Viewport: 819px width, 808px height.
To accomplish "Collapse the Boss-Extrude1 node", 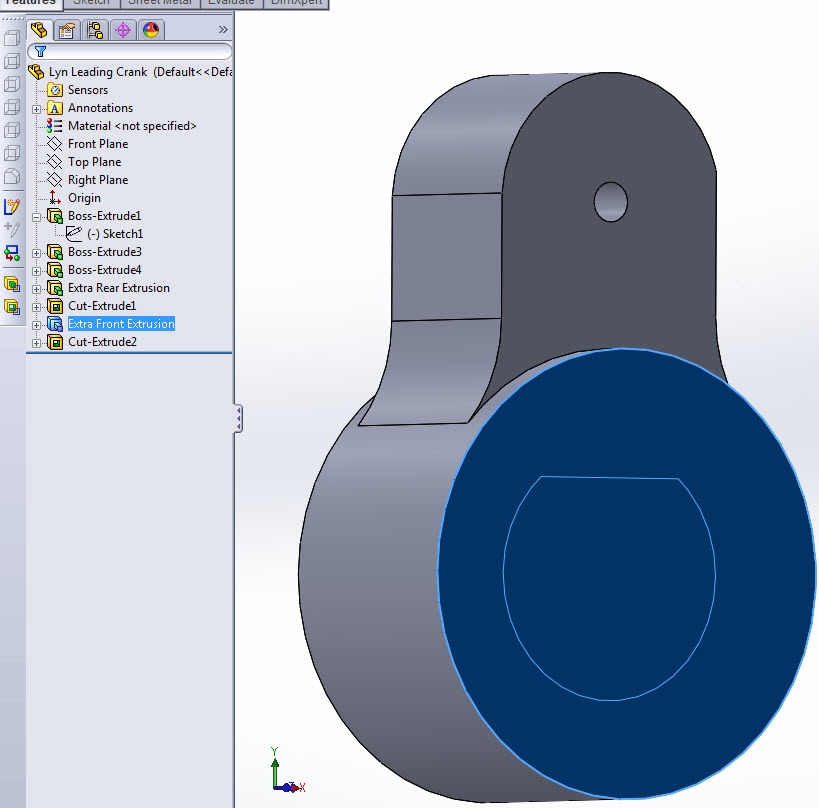I will click(36, 217).
